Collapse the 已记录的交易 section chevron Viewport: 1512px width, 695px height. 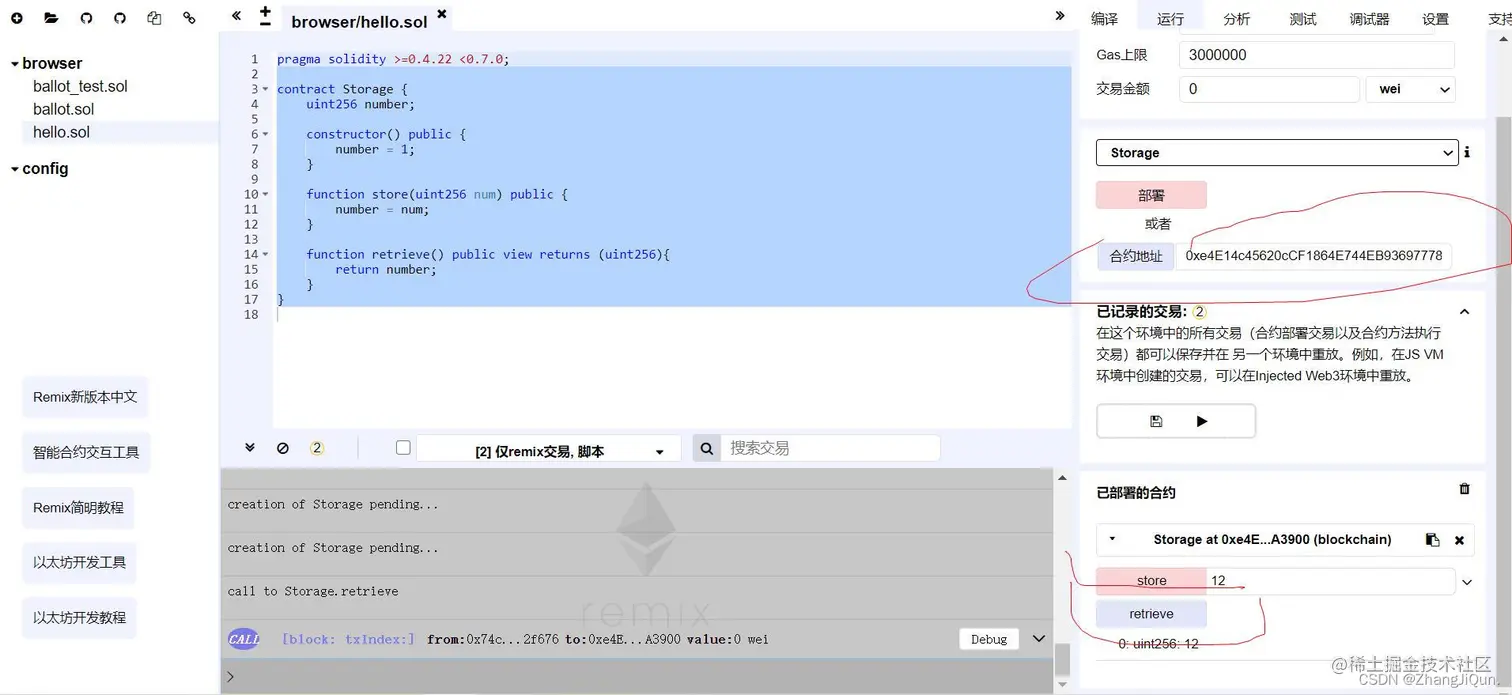click(x=1465, y=312)
